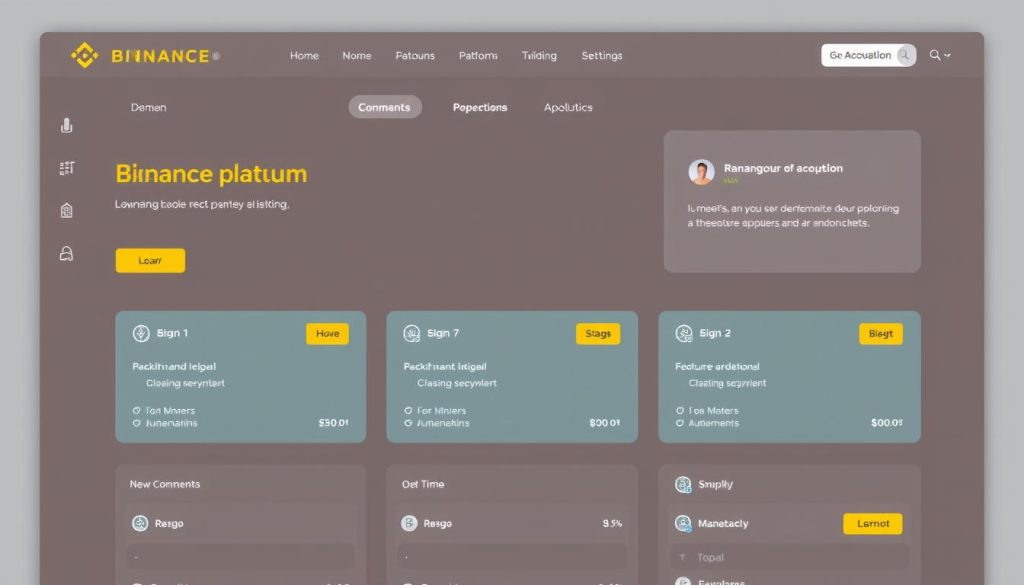This screenshot has height=585, width=1024.
Task: Click the Stags button on Sign 7
Action: pos(598,334)
